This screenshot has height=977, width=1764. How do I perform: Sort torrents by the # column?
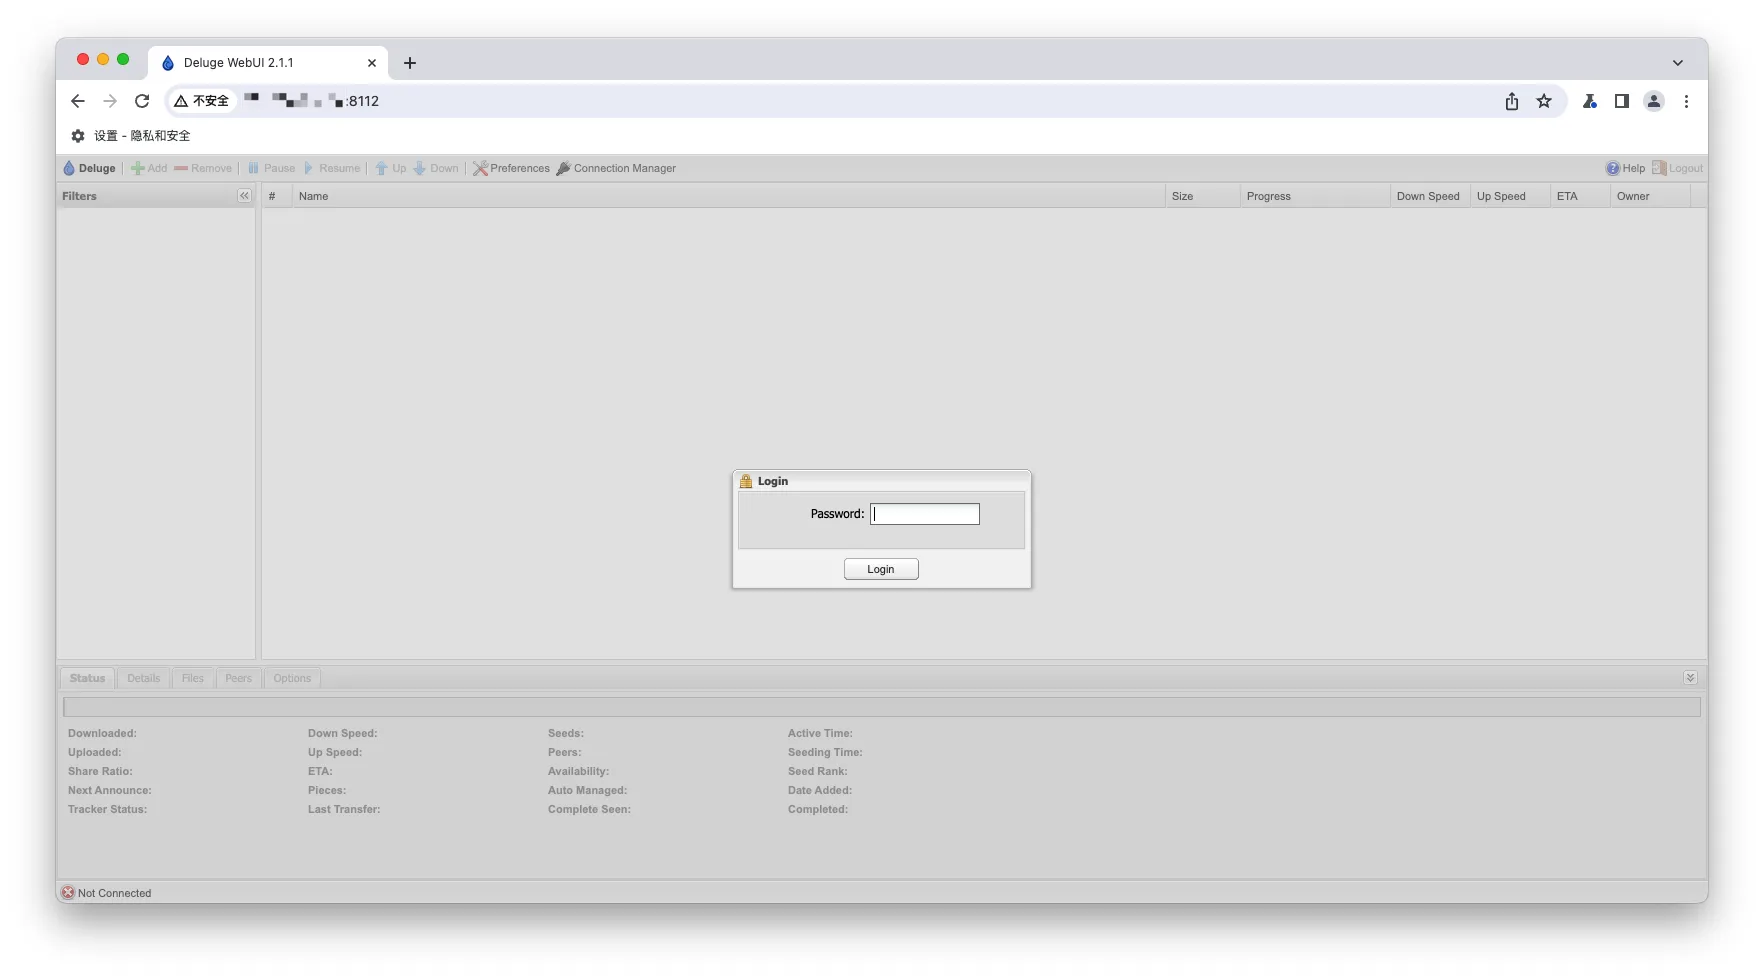click(x=276, y=196)
